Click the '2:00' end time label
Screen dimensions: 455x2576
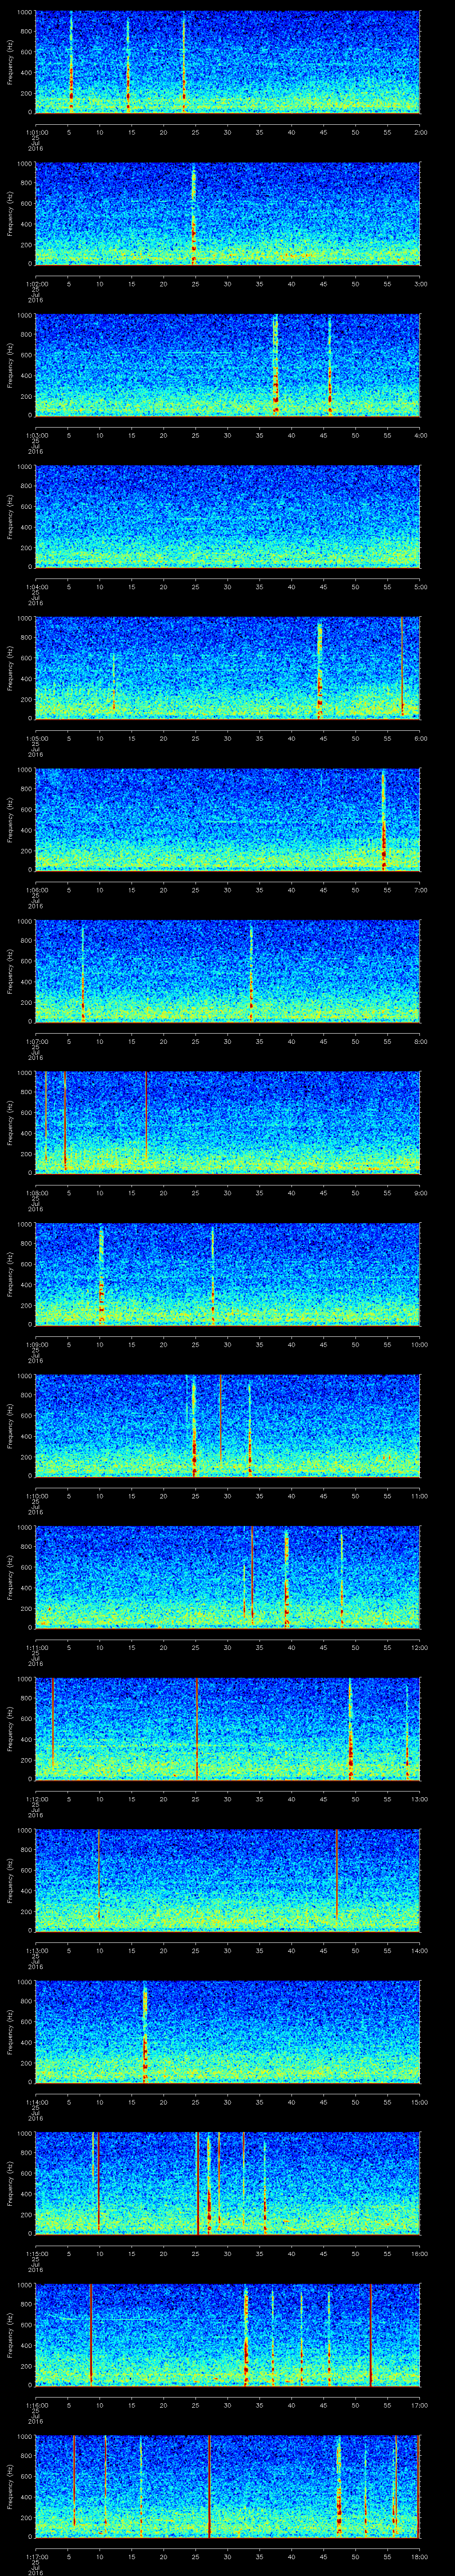click(x=420, y=131)
